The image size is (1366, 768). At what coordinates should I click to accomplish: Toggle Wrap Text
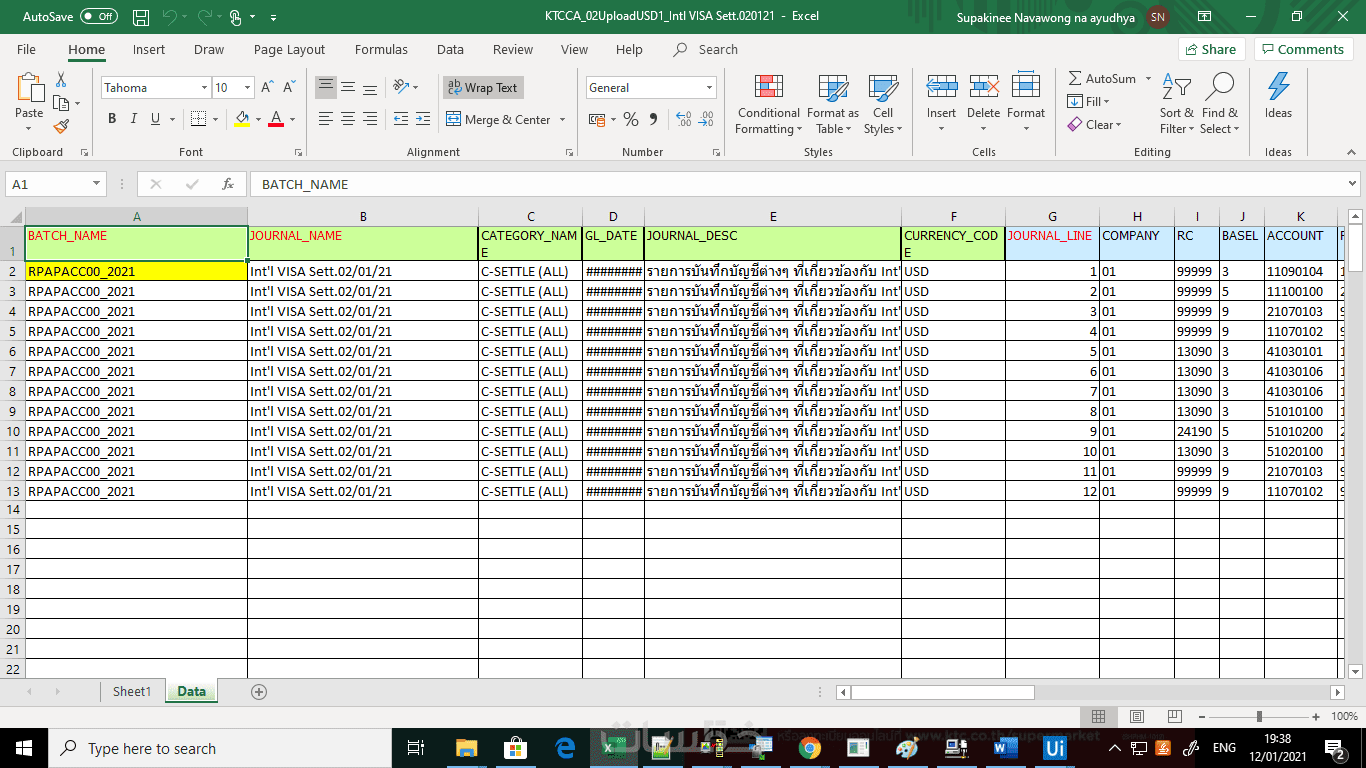[x=484, y=87]
